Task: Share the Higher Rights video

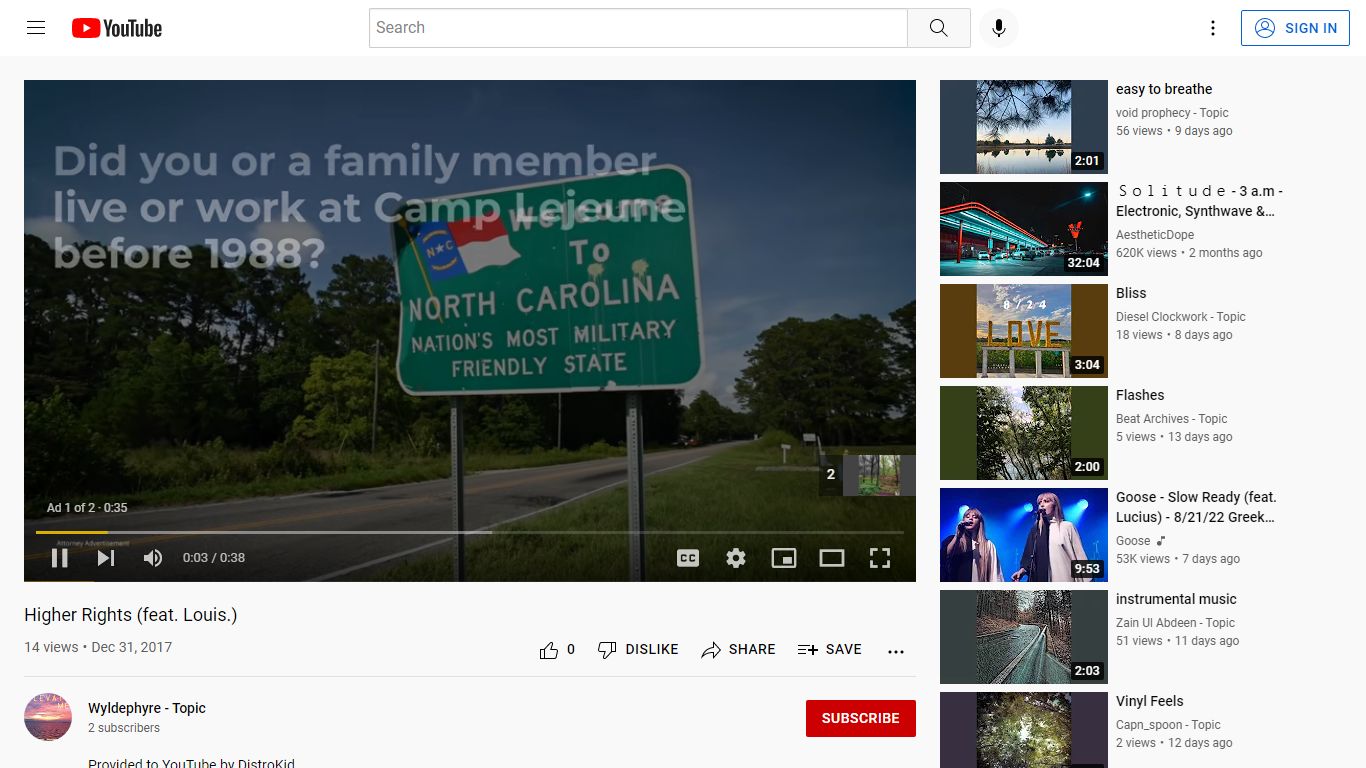Action: tap(738, 650)
